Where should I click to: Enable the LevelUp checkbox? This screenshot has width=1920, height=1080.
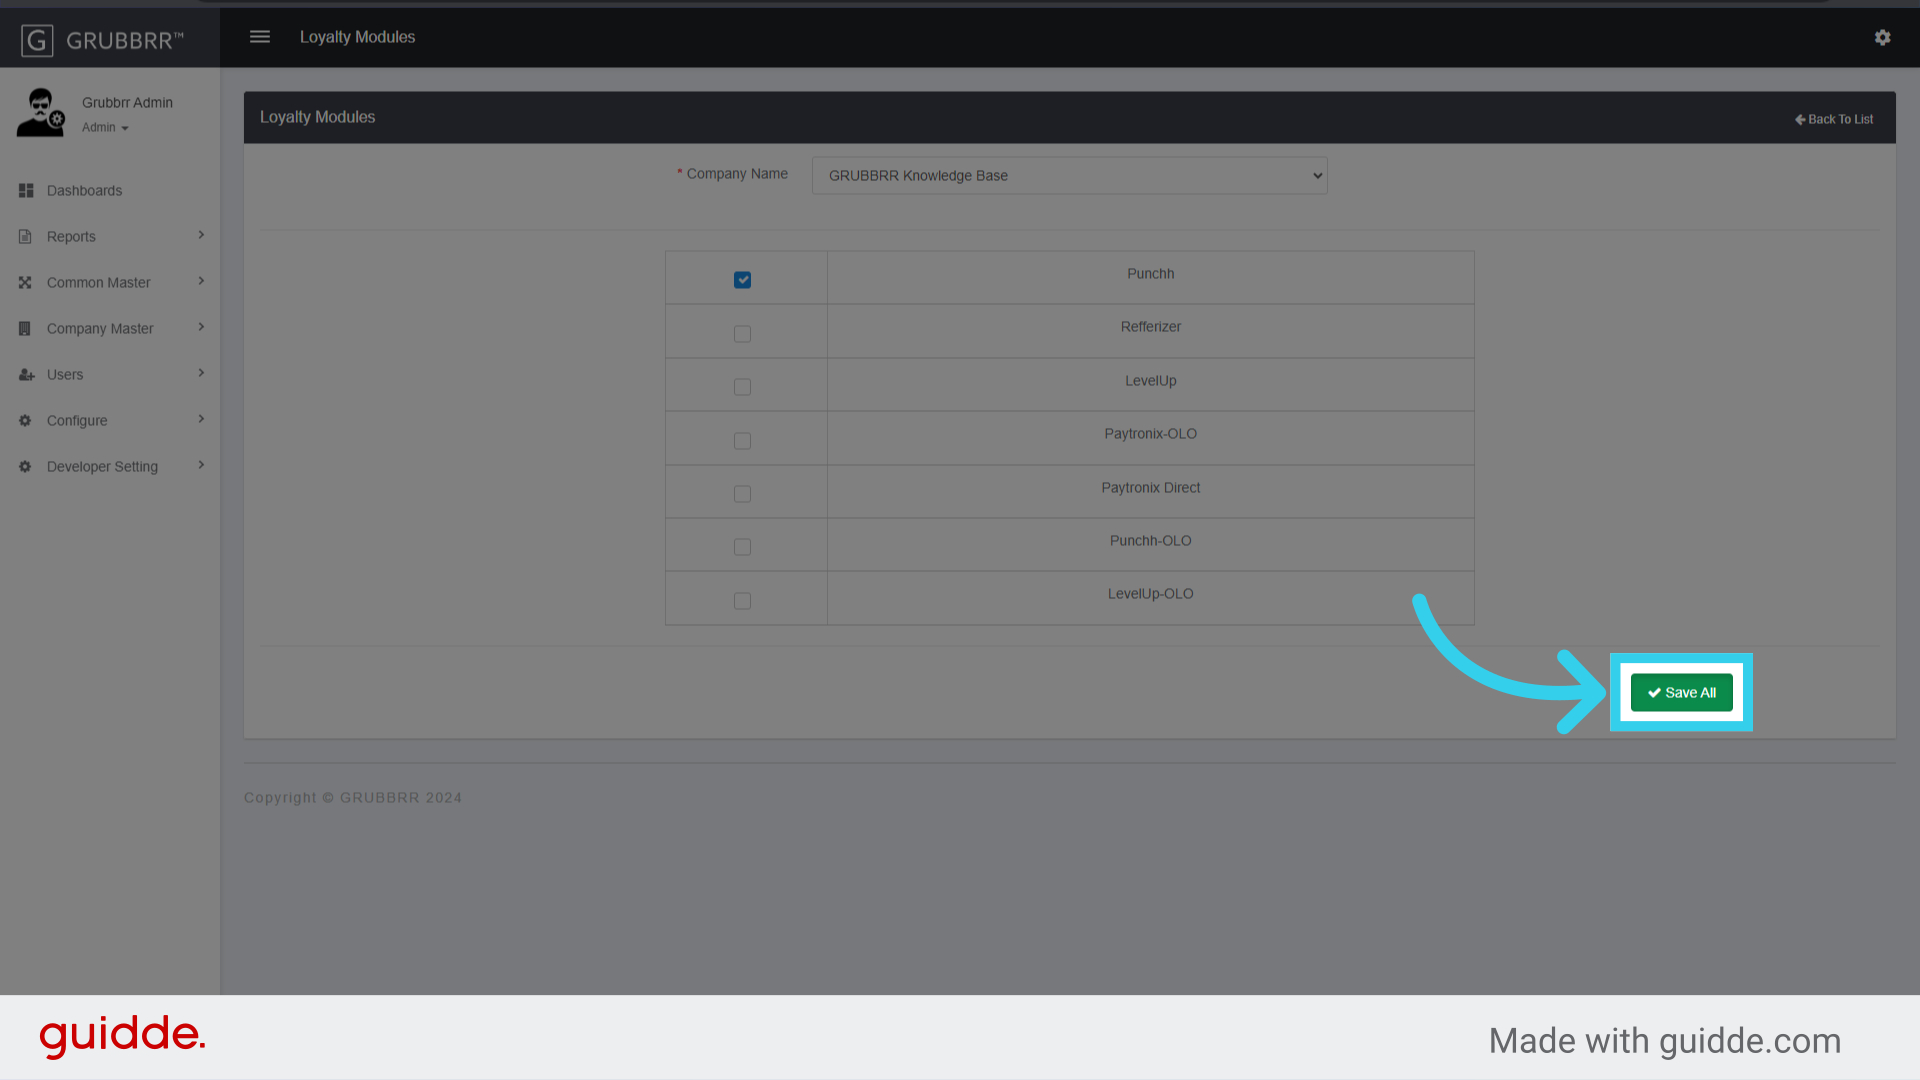click(742, 387)
